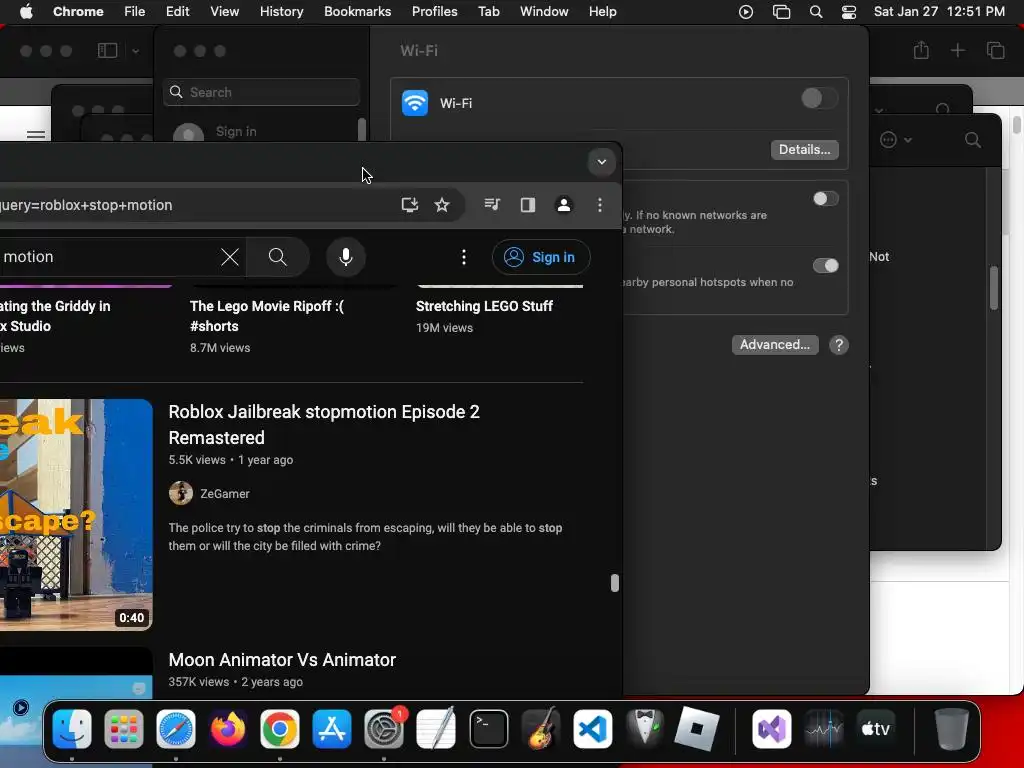Viewport: 1024px width, 768px height.
Task: Launch GarageBand from the Dock
Action: 541,729
